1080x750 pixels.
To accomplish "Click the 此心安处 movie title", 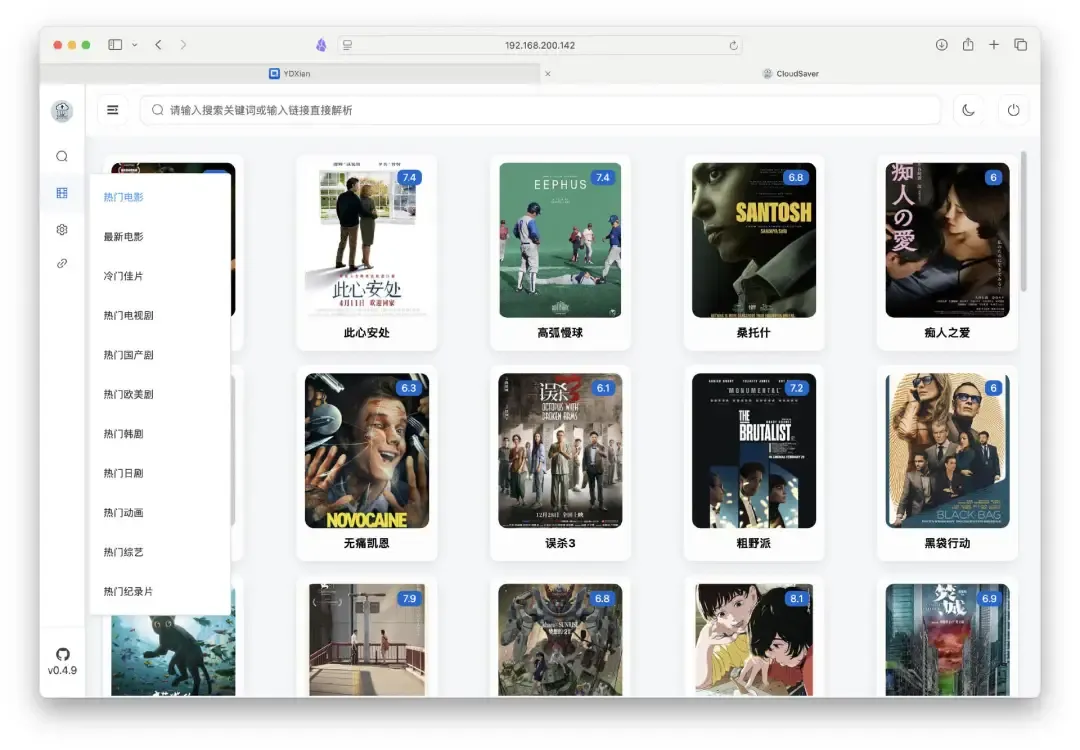I will tap(366, 333).
